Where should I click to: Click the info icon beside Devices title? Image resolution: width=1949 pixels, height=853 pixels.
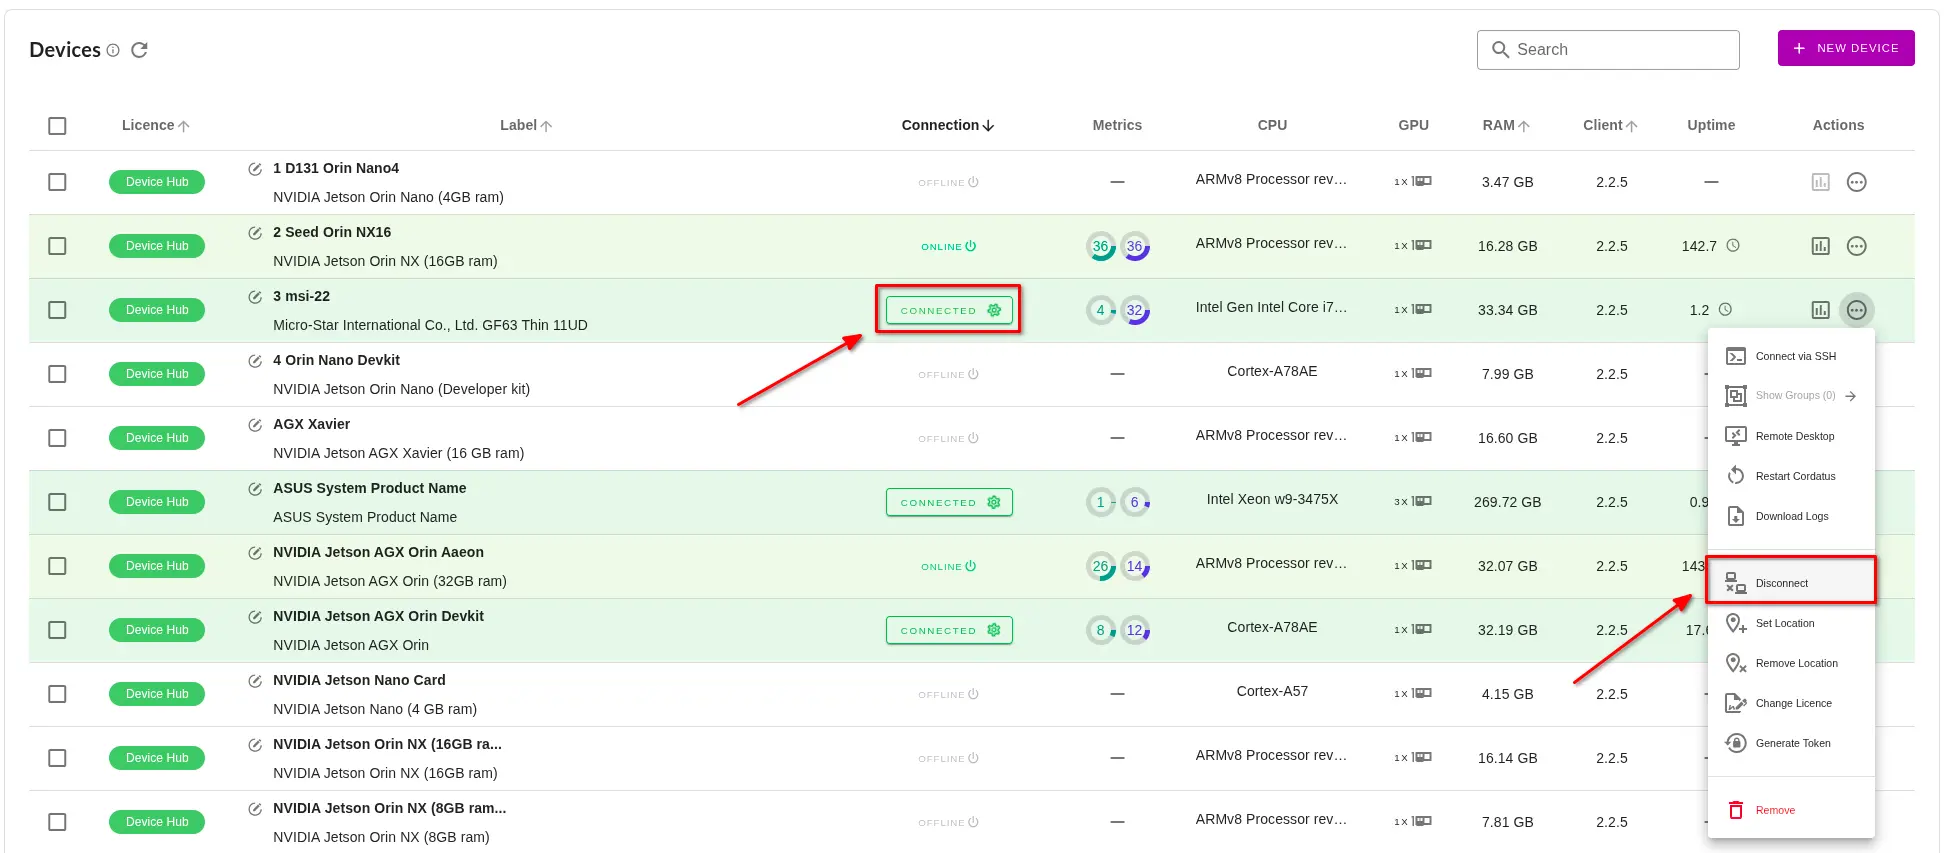(113, 50)
